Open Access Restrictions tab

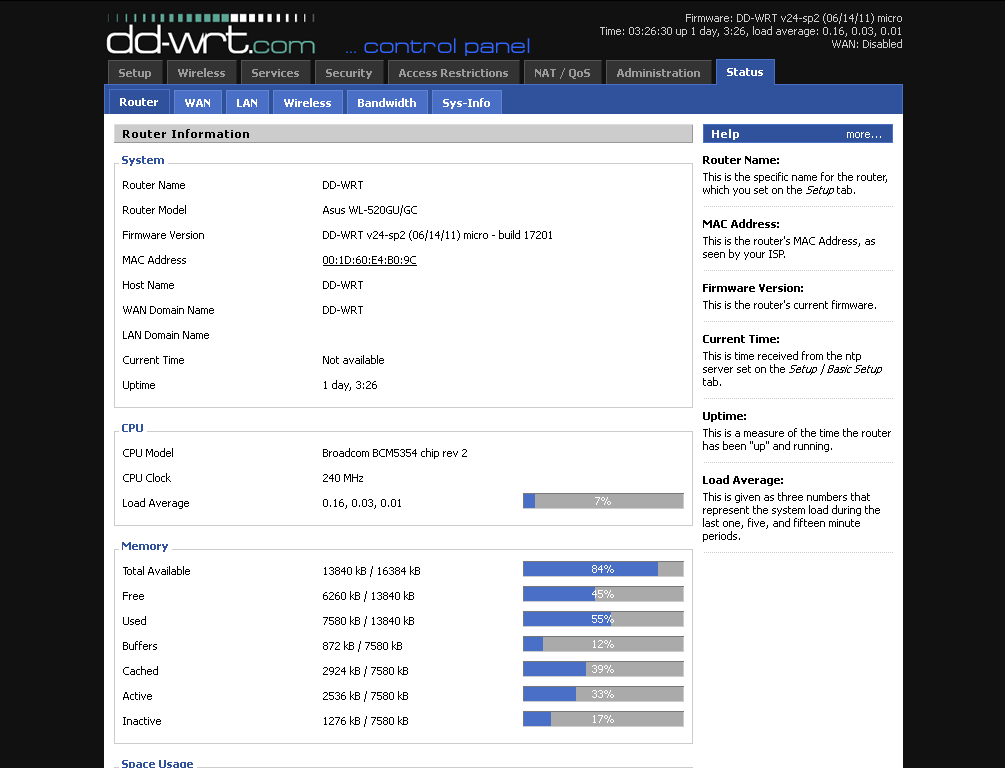tap(453, 72)
